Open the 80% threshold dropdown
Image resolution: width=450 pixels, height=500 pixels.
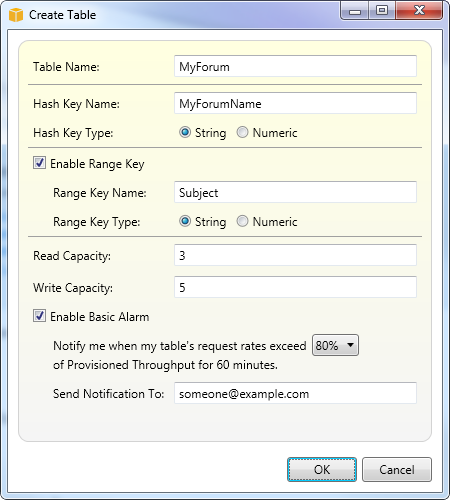pyautogui.click(x=335, y=345)
